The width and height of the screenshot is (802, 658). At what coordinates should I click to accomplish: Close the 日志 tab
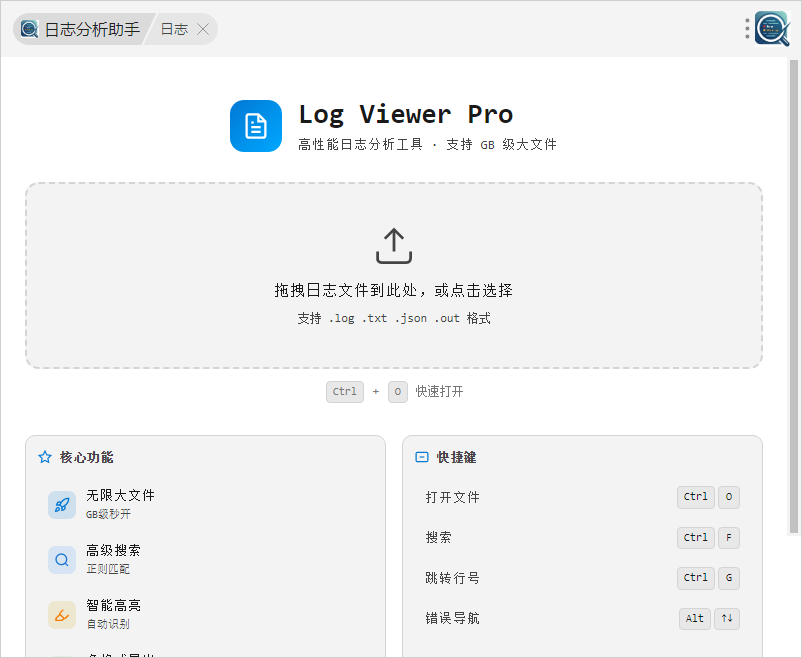(203, 29)
